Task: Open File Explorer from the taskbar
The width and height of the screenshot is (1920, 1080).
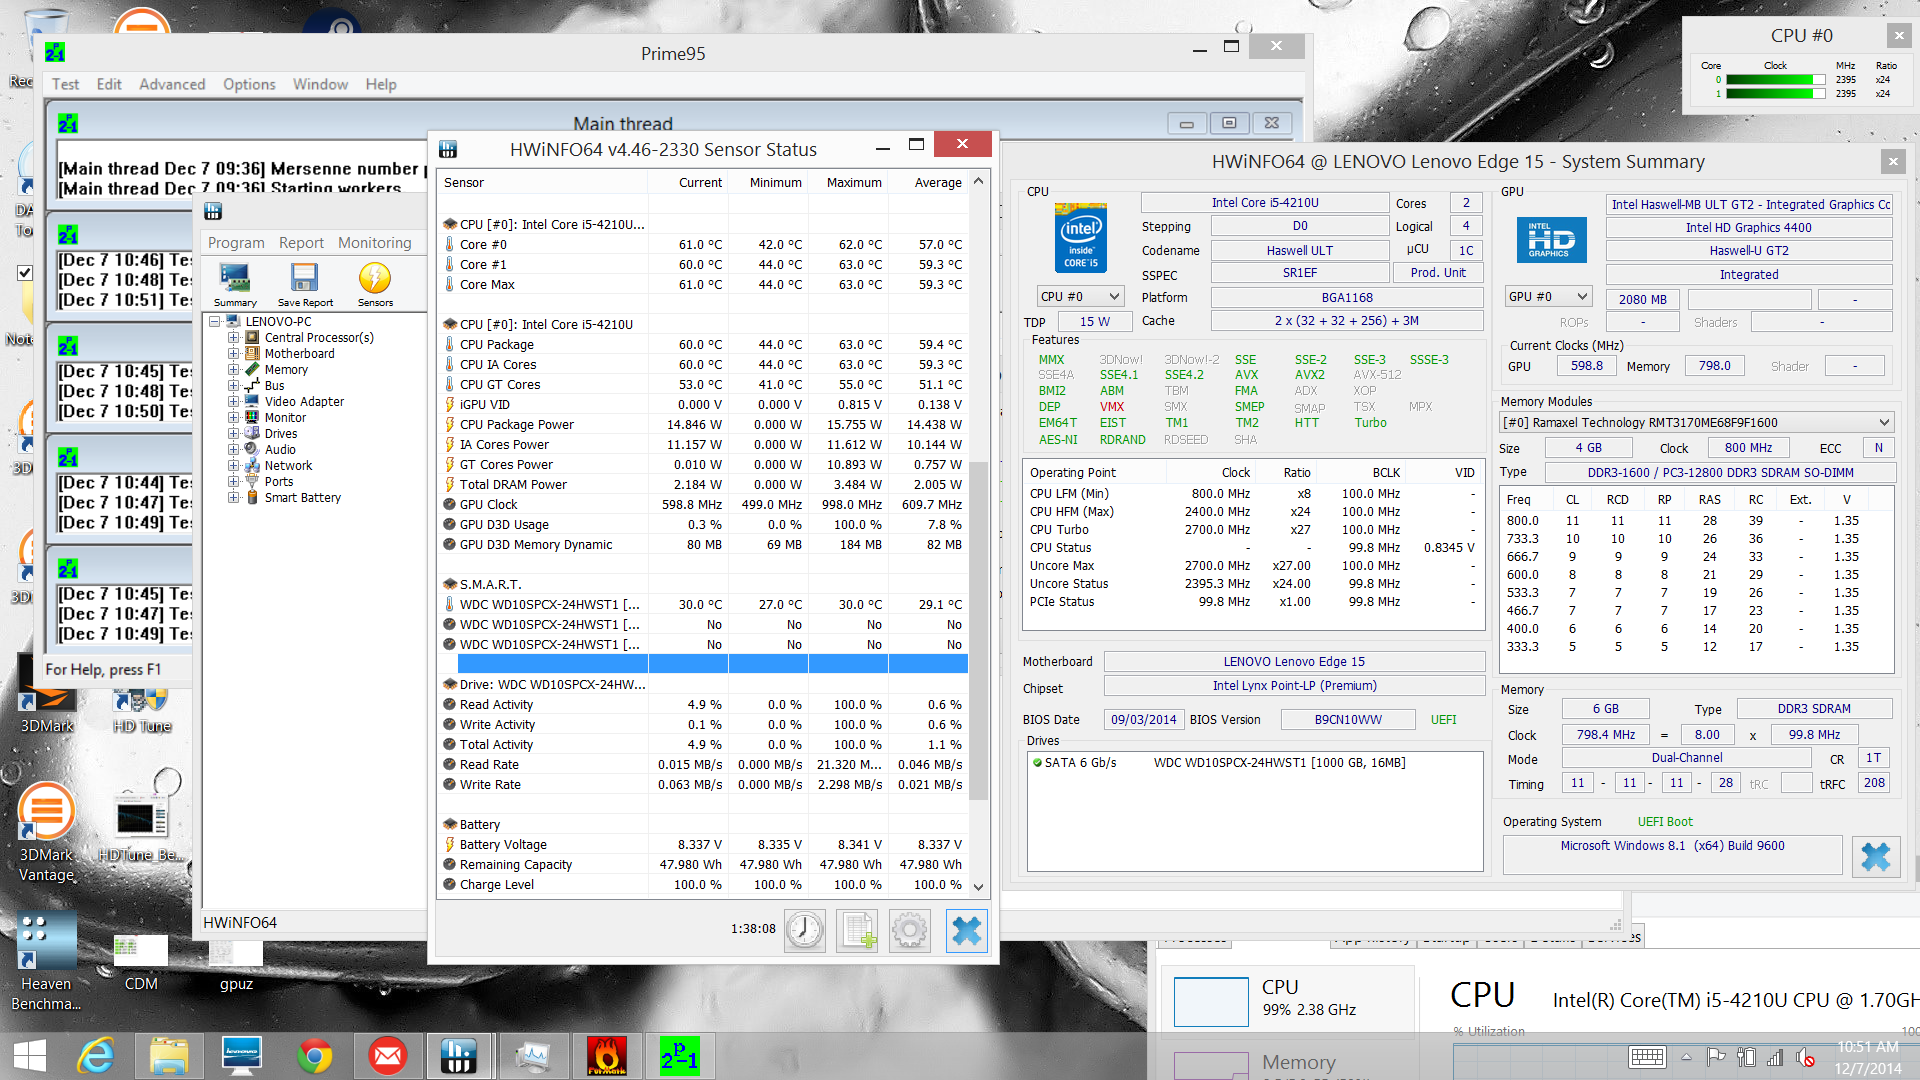Action: (x=169, y=1056)
